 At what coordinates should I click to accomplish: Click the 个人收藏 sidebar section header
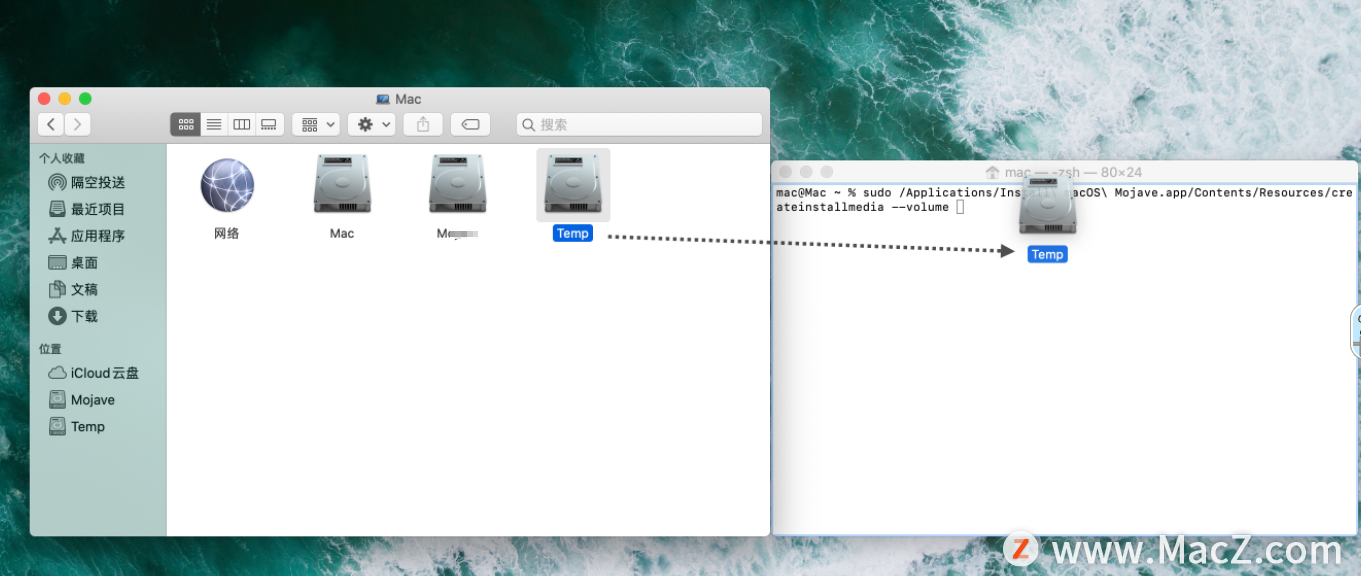(62, 158)
